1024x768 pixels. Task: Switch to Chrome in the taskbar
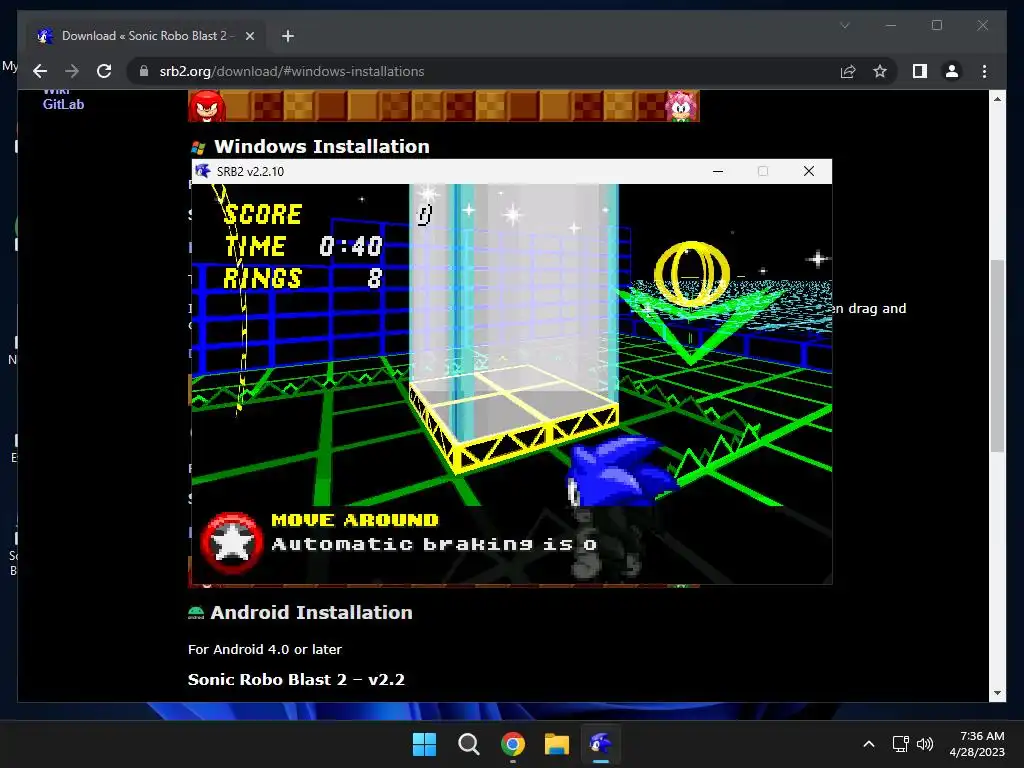(x=513, y=744)
